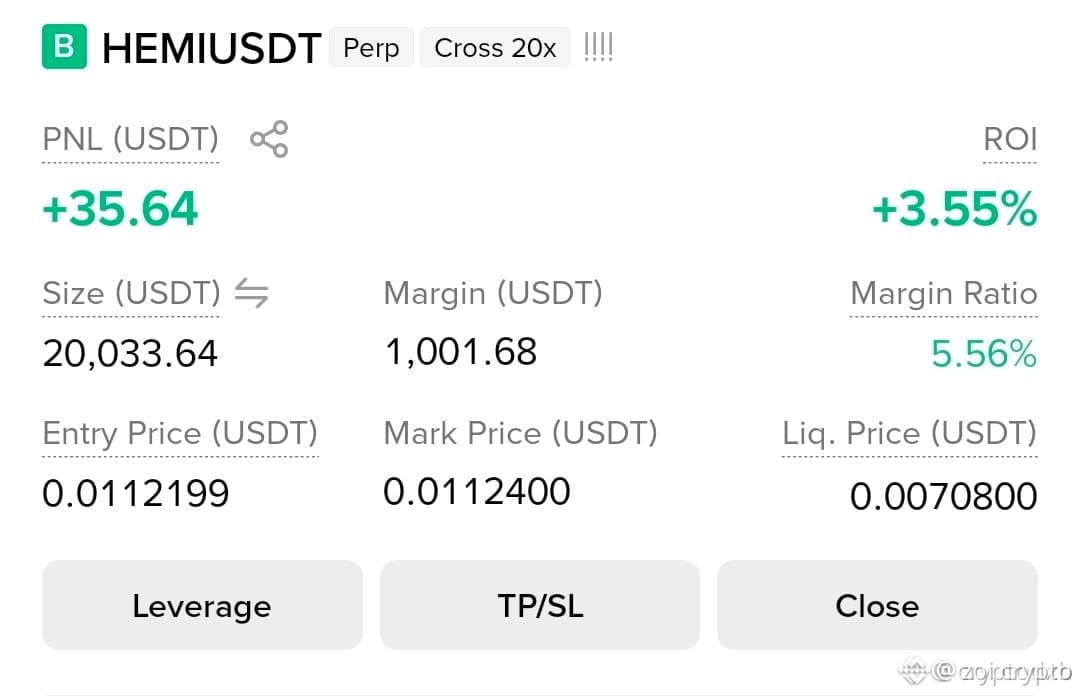The height and width of the screenshot is (696, 1080).
Task: Click the ADL indicator bars icon
Action: pos(598,47)
